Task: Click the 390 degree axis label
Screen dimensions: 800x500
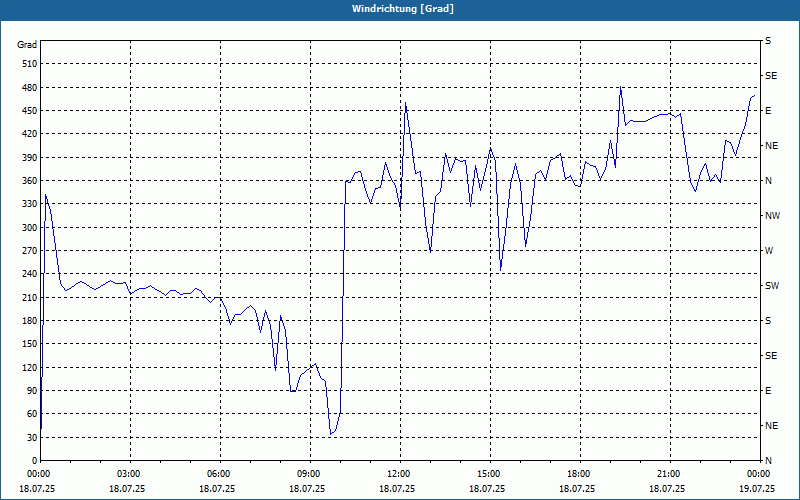Action: (30, 158)
